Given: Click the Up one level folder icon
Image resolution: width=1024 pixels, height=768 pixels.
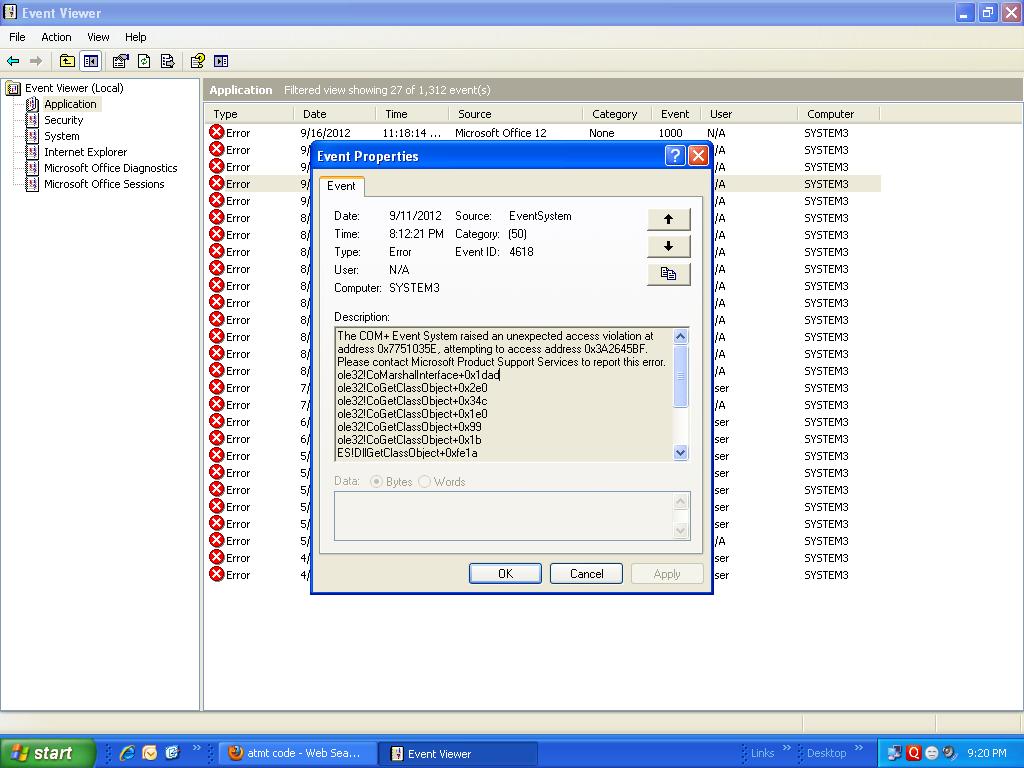Looking at the screenshot, I should point(67,61).
